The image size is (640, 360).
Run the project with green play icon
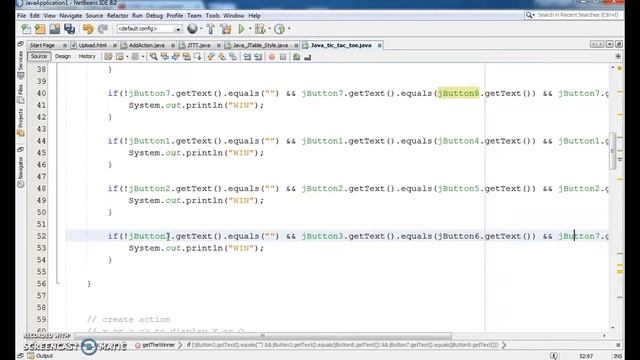click(242, 29)
